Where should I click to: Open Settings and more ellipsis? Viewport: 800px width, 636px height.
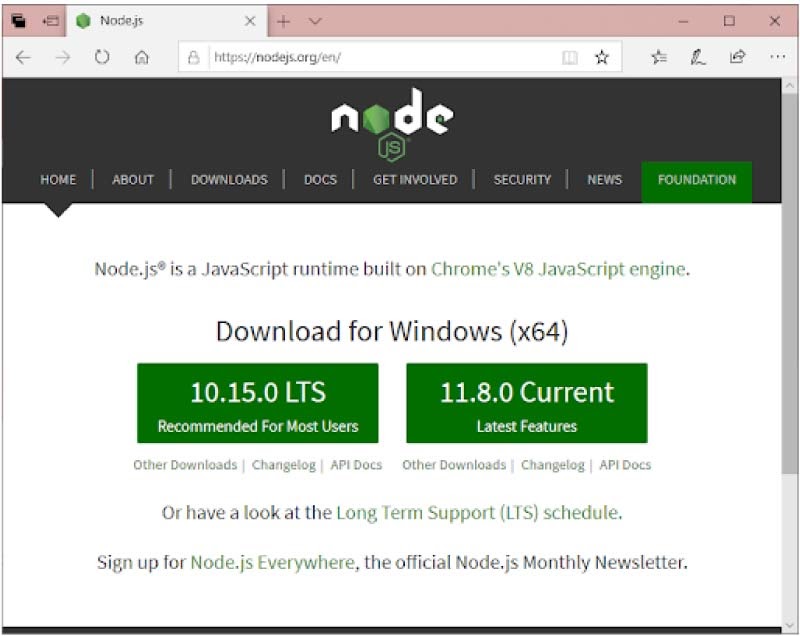pyautogui.click(x=777, y=57)
